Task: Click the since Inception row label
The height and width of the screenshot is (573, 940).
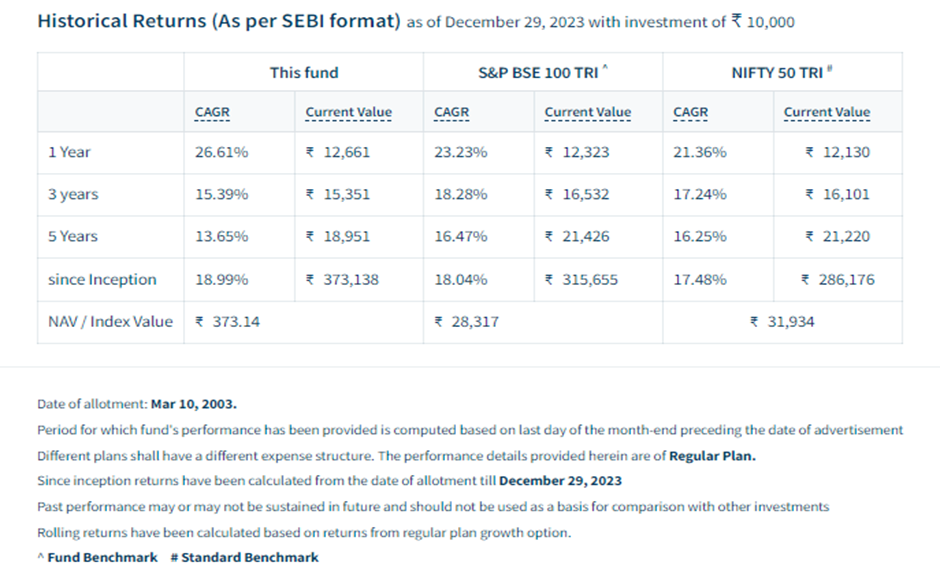Action: click(x=102, y=280)
